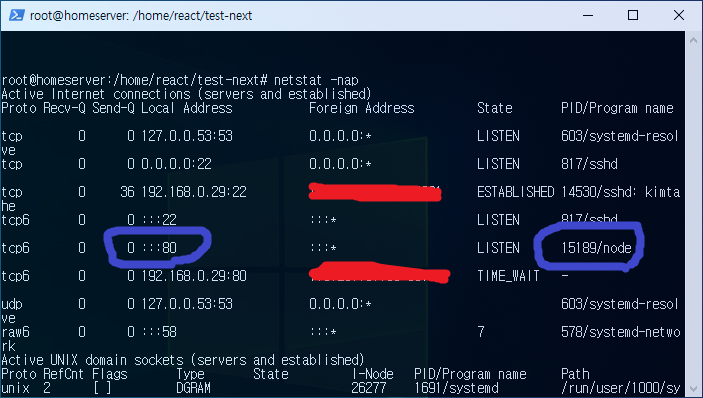
Task: Minimize the terminal window
Action: coord(588,15)
